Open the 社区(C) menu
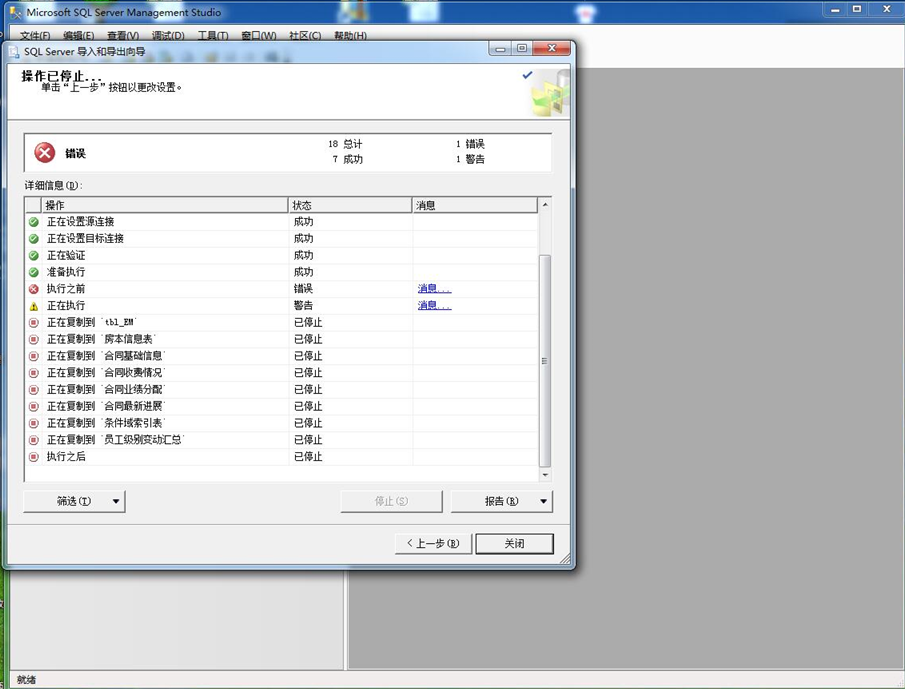Image resolution: width=905 pixels, height=689 pixels. pyautogui.click(x=305, y=36)
